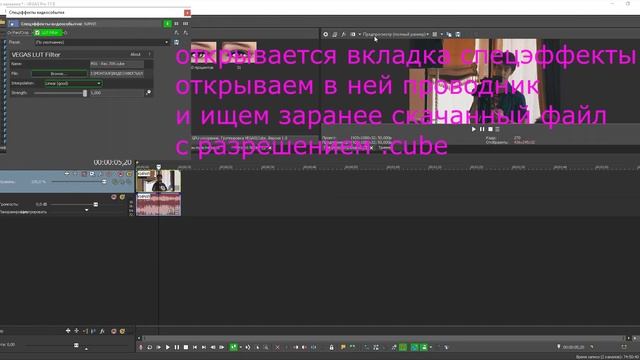Select the video clip thumbnail on timeline
Viewport: 640px width, 360px height.
[158, 181]
